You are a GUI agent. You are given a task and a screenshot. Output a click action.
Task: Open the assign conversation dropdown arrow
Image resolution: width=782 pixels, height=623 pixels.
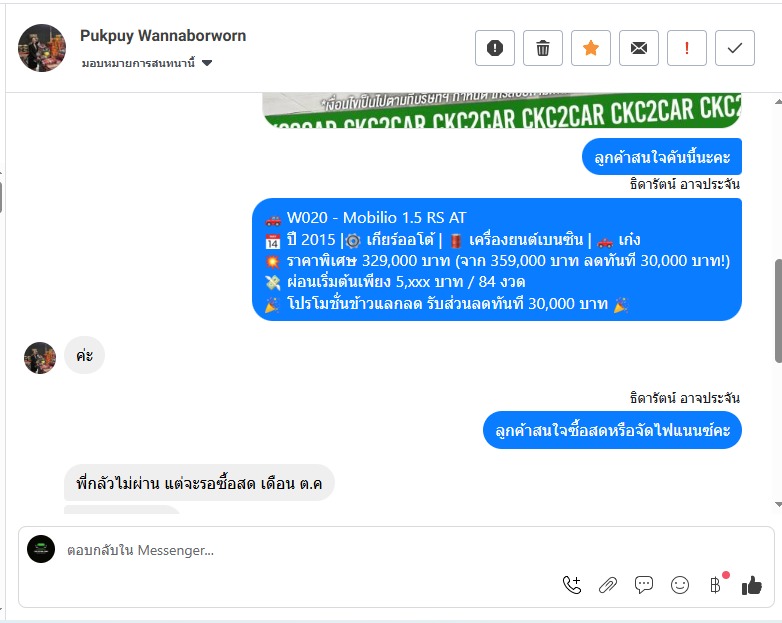[207, 63]
